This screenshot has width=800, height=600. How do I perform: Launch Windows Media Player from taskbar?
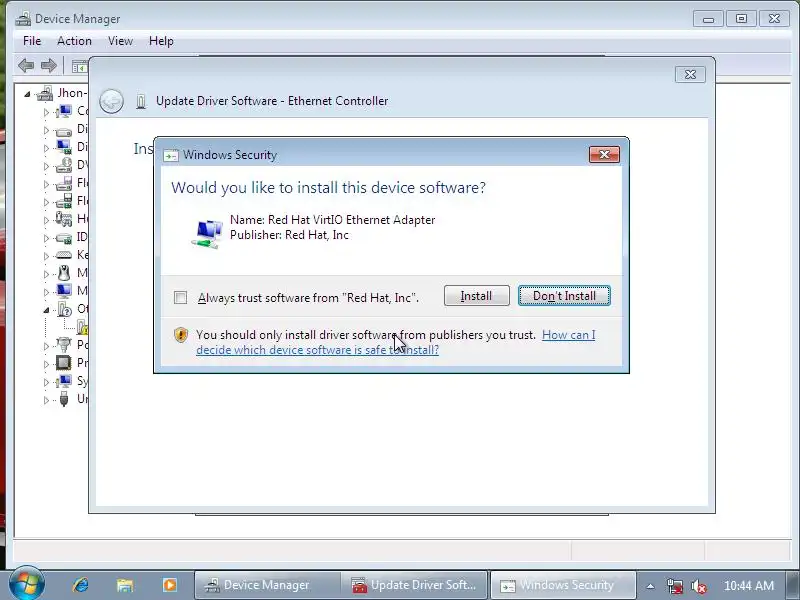click(169, 585)
